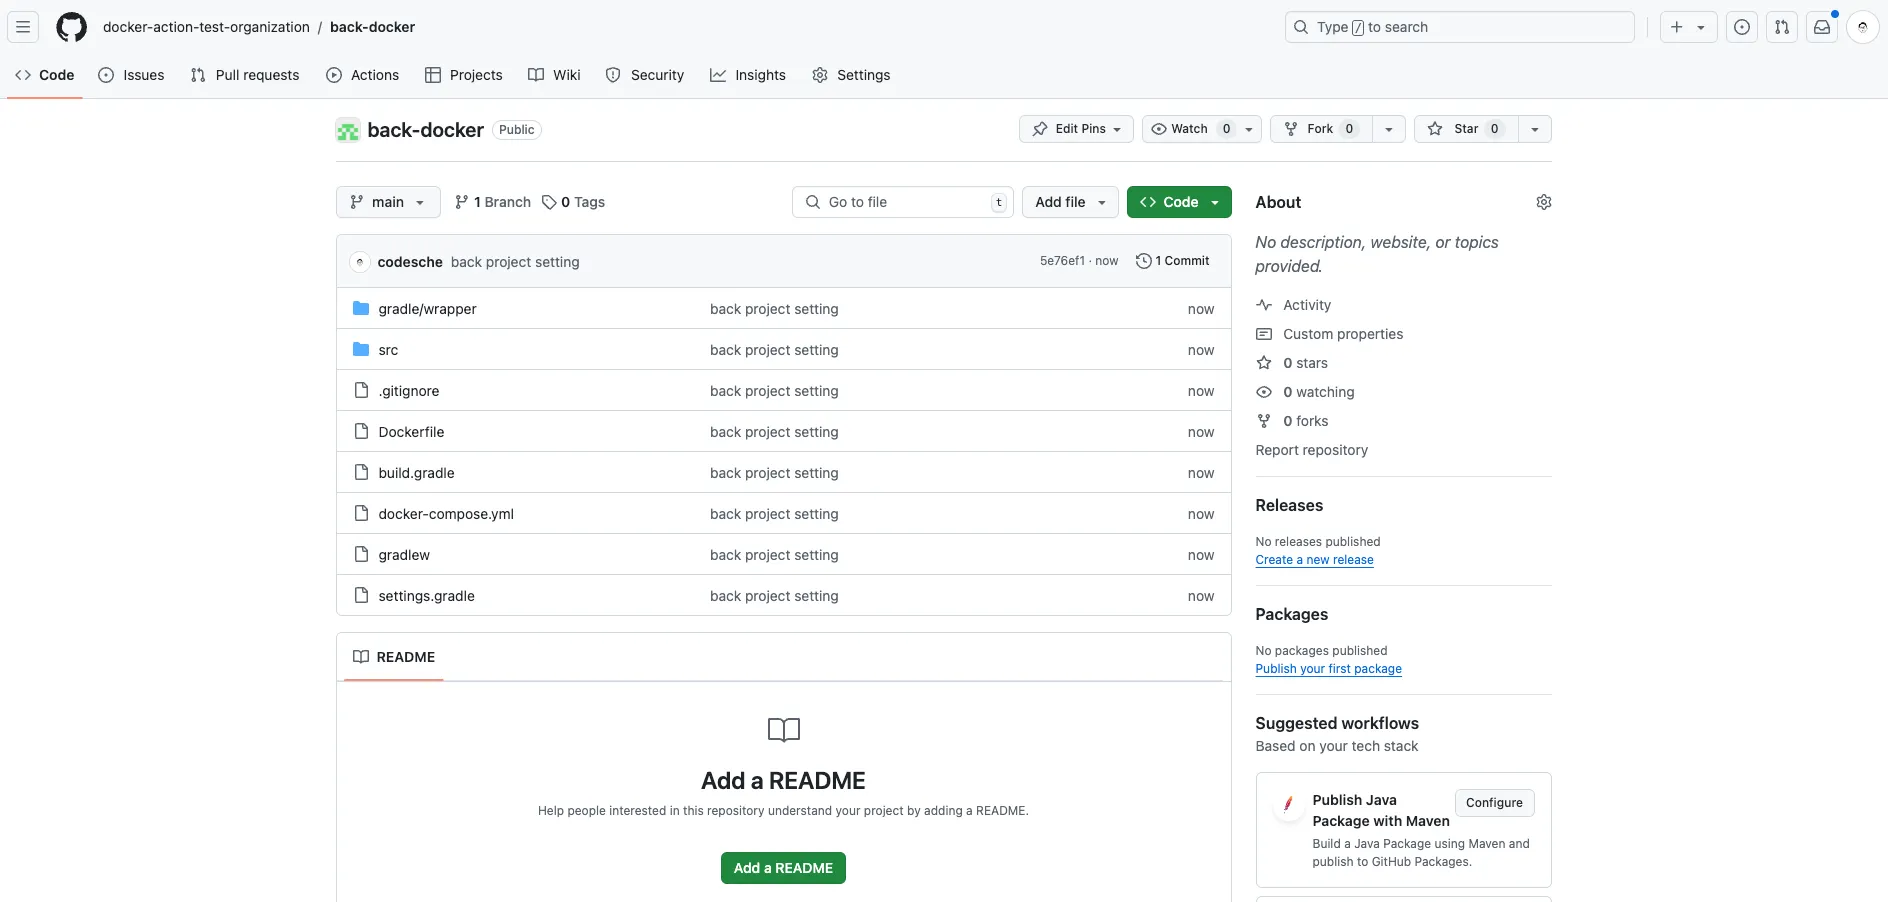Viewport: 1888px width, 902px height.
Task: Fork the back-docker repository
Action: pos(1321,129)
